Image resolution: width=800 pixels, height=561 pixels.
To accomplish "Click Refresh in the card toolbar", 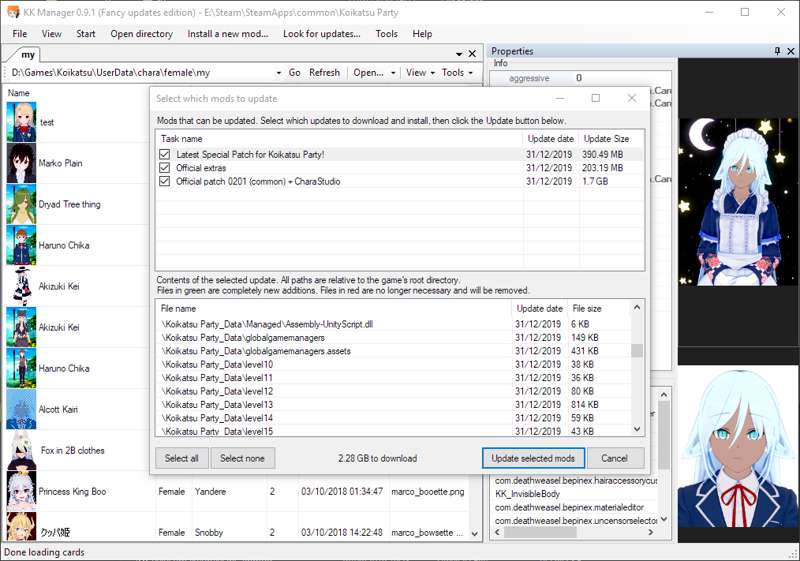I will [324, 72].
